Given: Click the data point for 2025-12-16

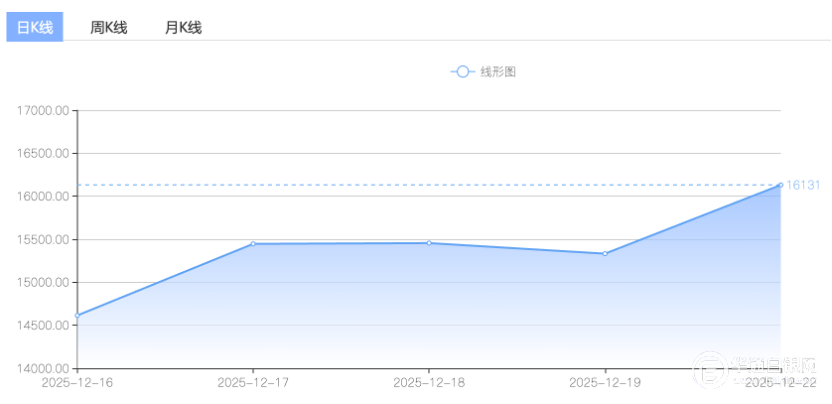Looking at the screenshot, I should click(77, 316).
